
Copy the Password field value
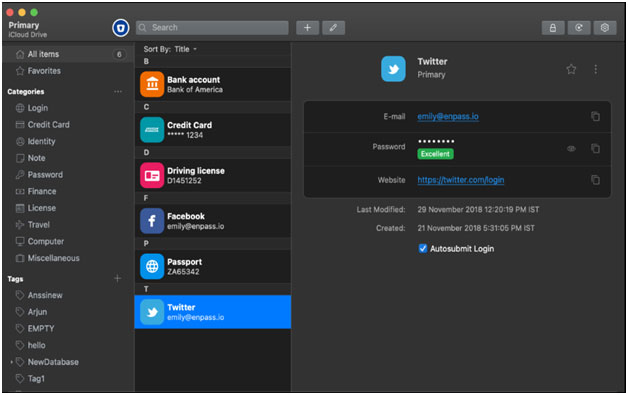point(596,148)
